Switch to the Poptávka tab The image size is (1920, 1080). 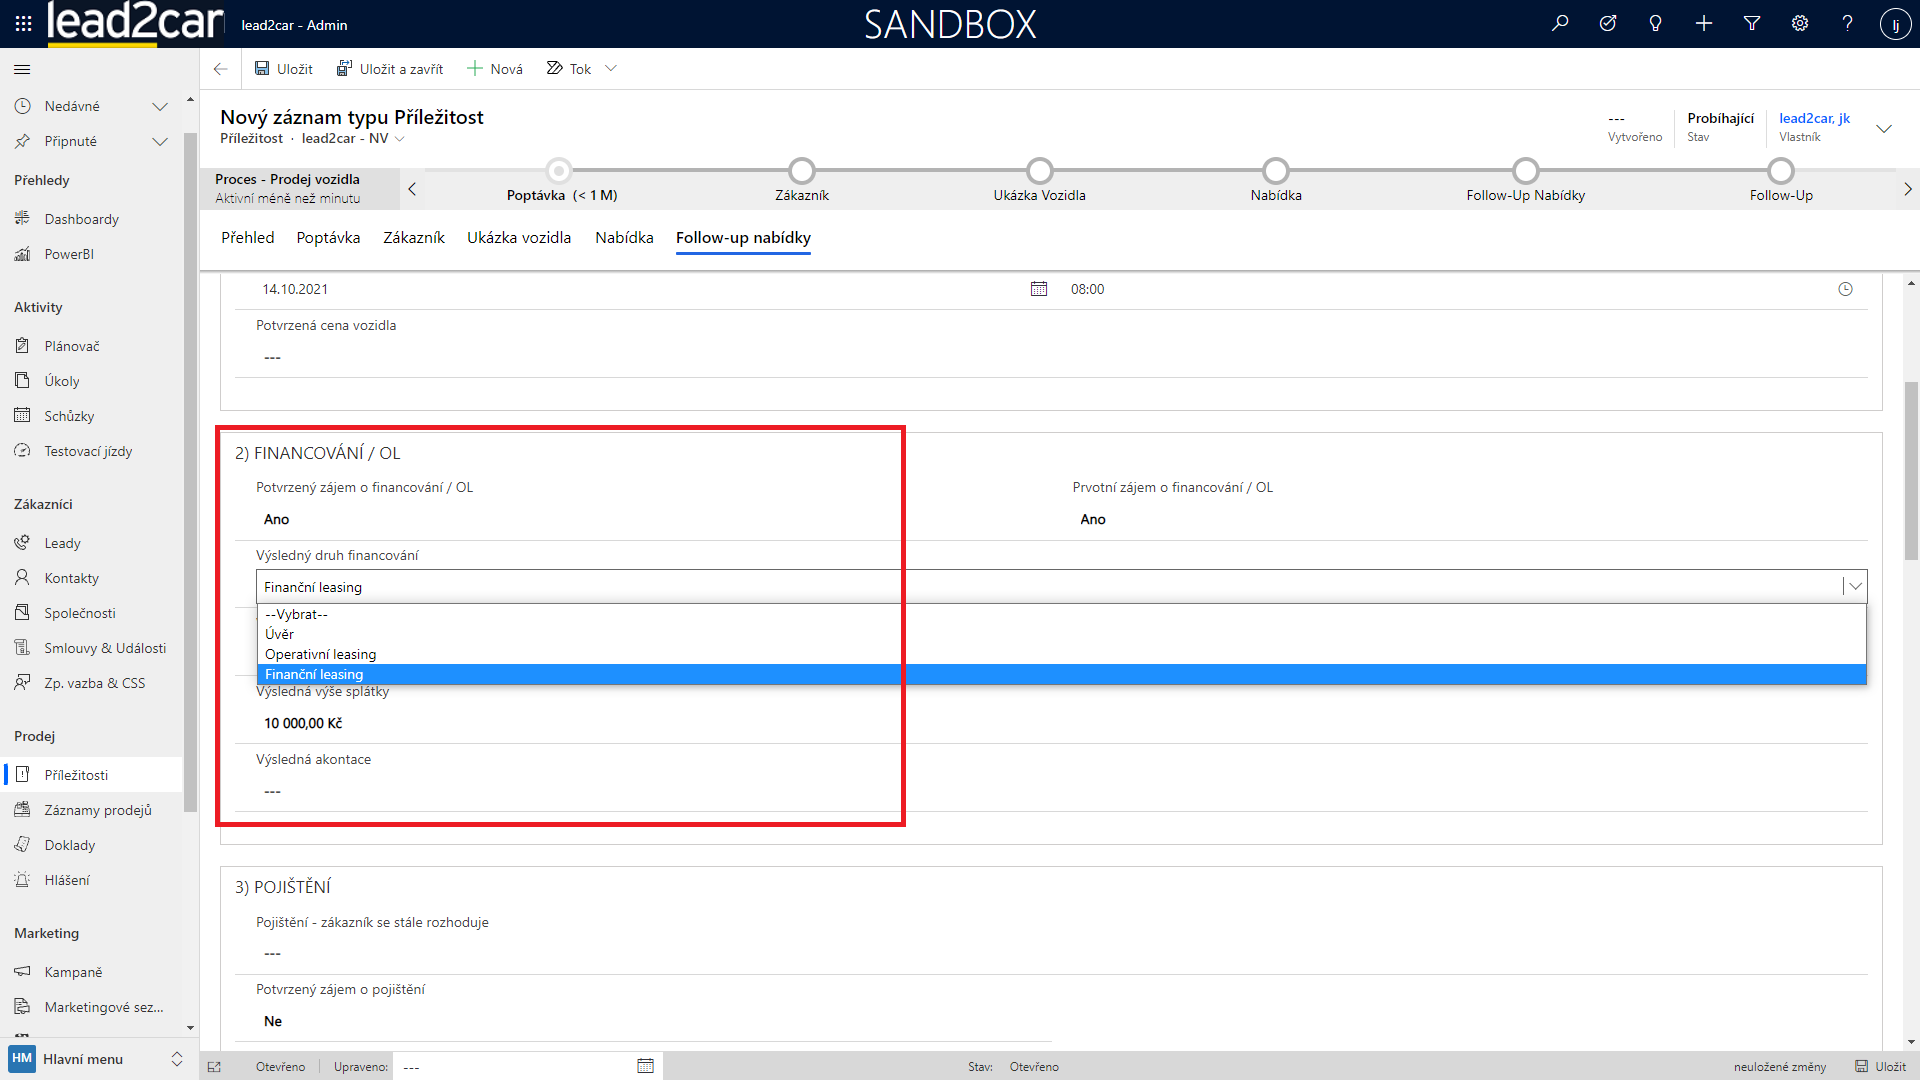tap(328, 238)
